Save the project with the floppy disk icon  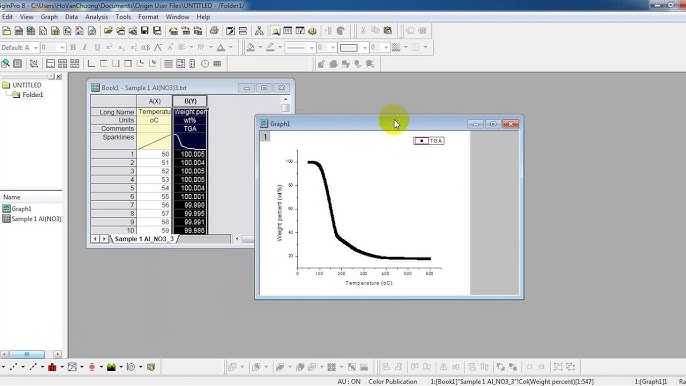[144, 31]
